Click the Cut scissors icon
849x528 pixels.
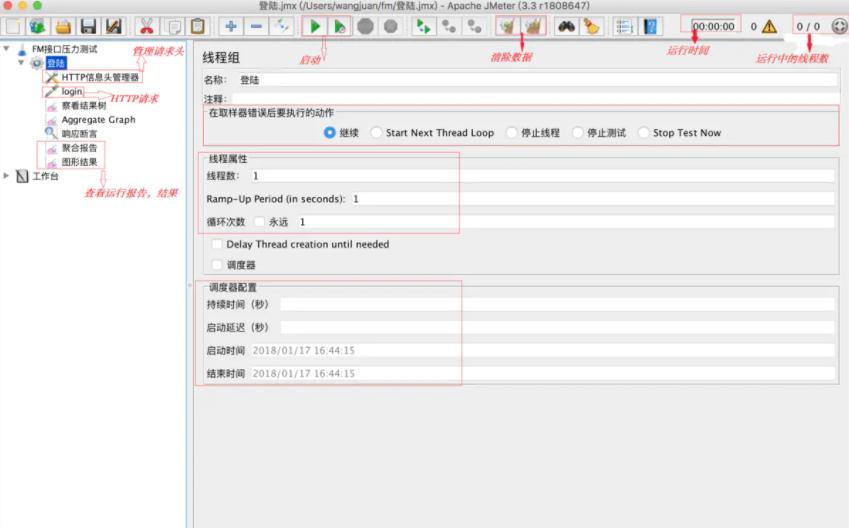tap(146, 27)
